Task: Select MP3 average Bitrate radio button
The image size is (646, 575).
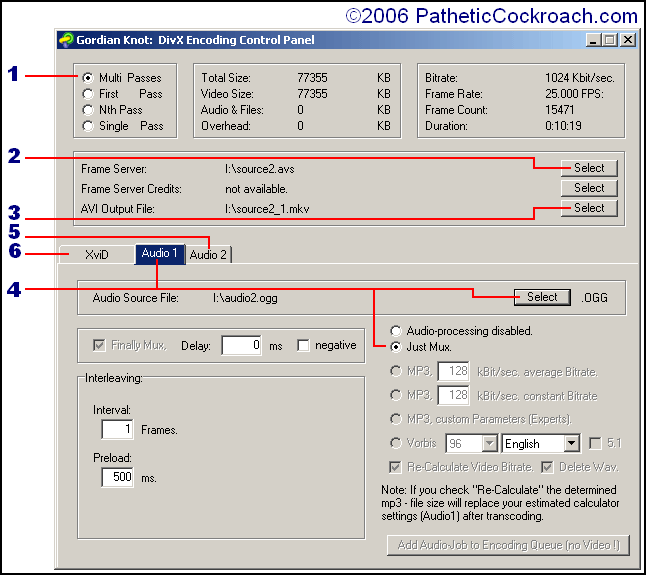Action: coord(396,371)
